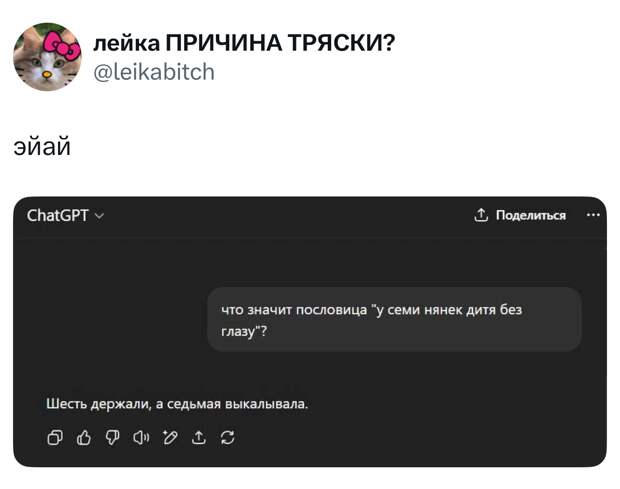Play the response with read aloud
This screenshot has height=489, width=620.
click(141, 437)
